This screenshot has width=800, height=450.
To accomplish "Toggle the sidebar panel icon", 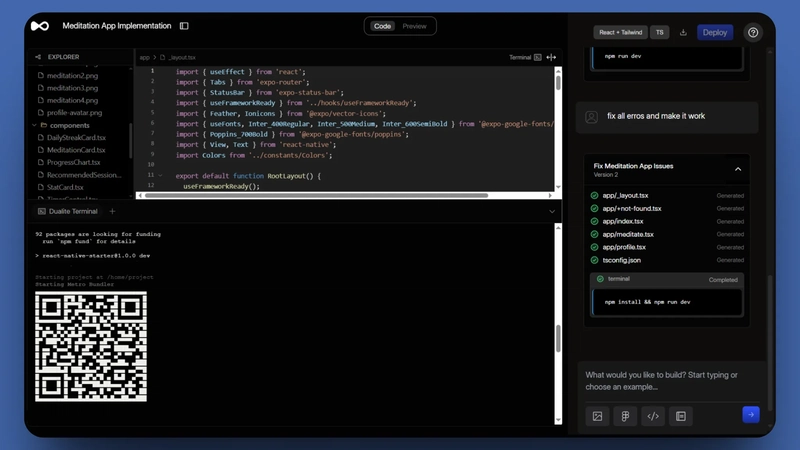I will click(x=184, y=26).
